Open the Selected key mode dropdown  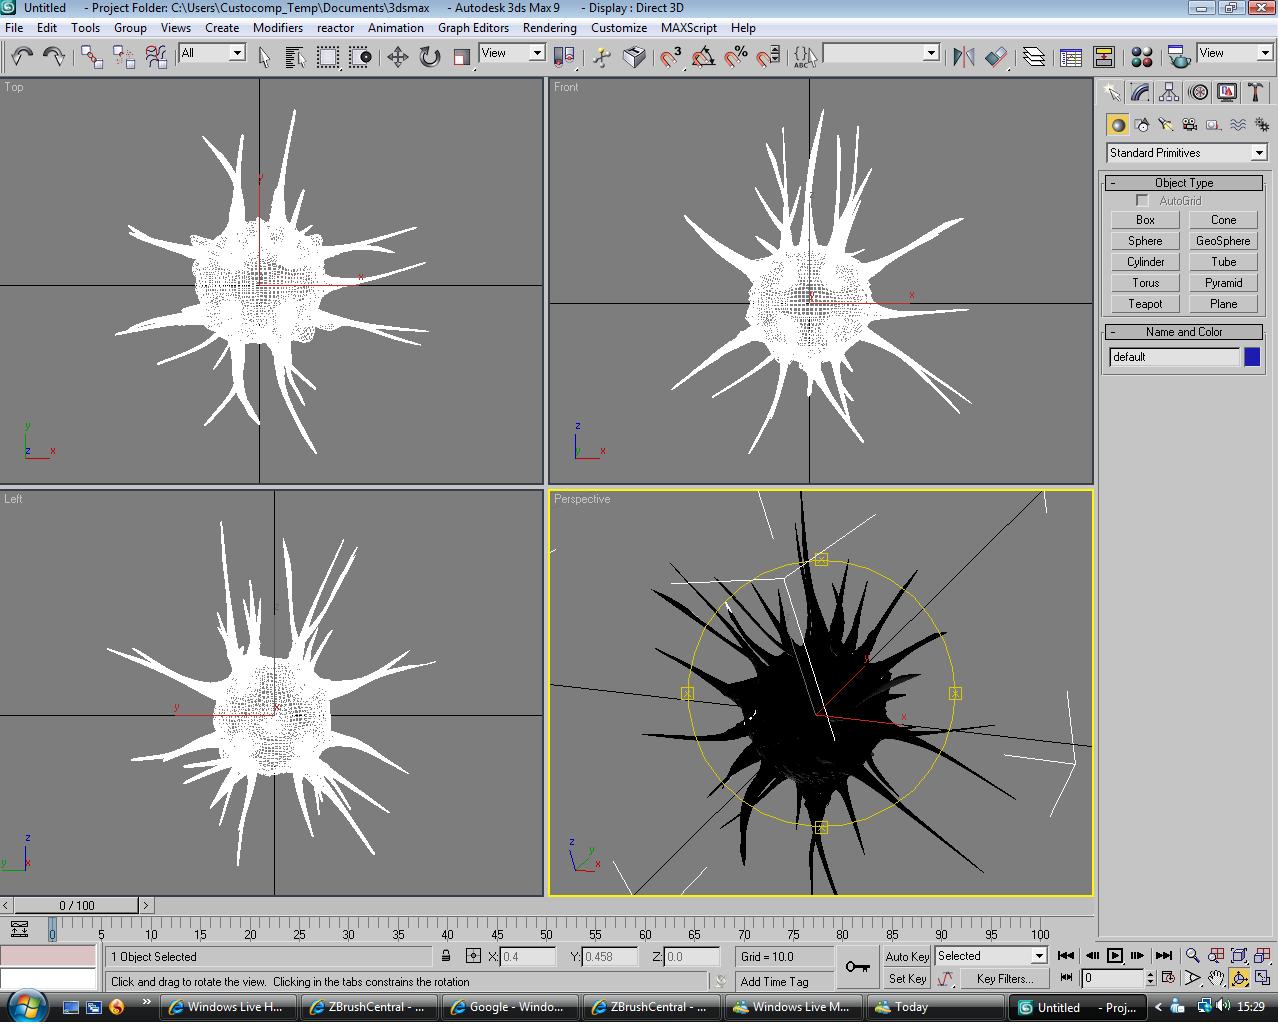[991, 956]
